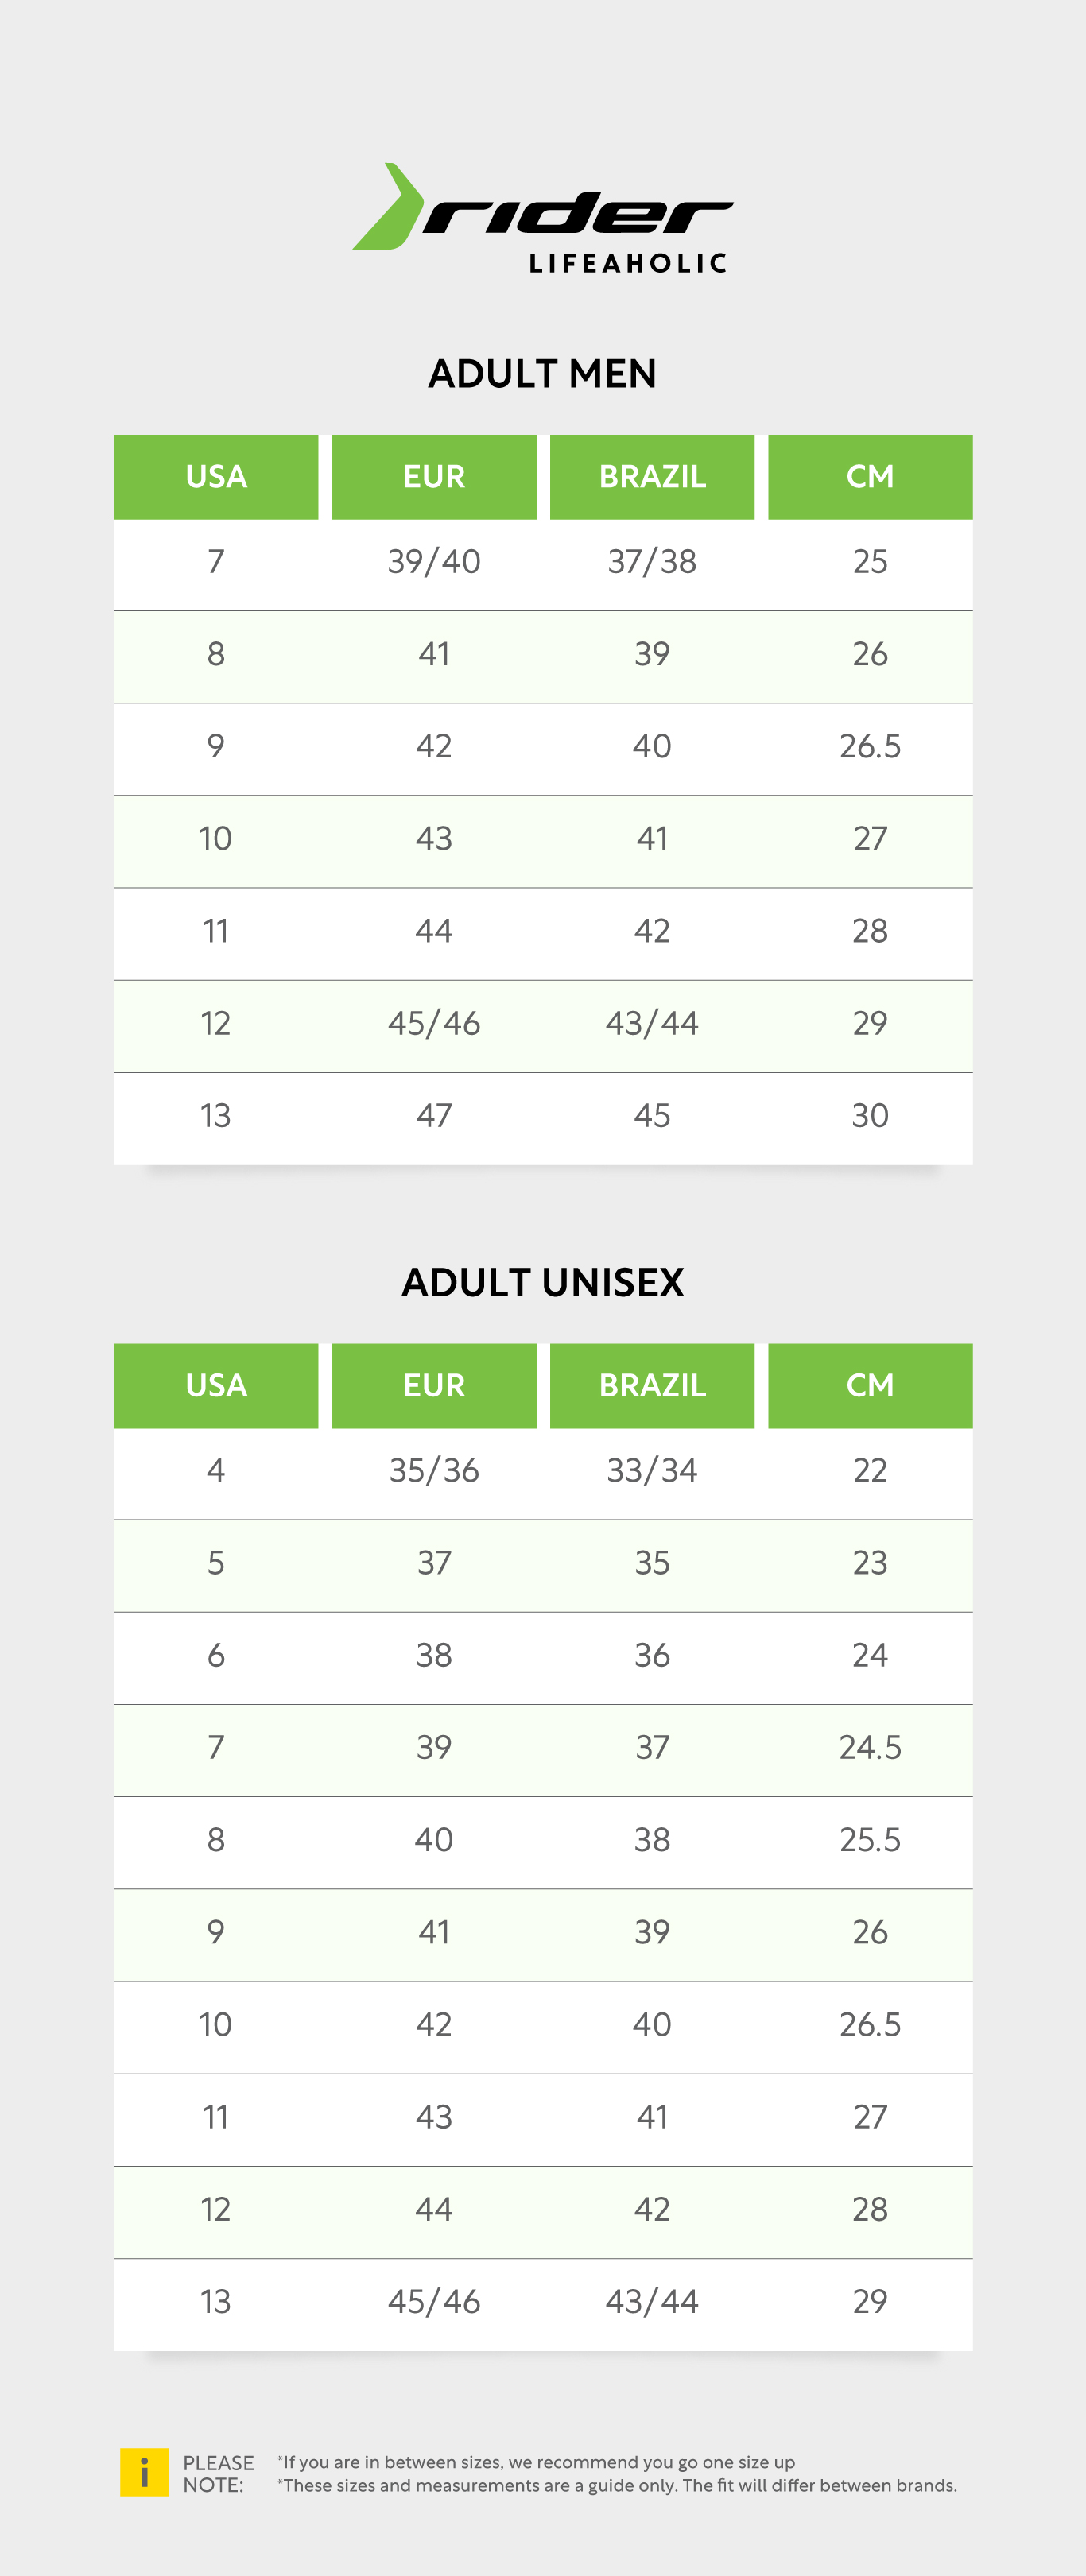Click the ADULT MEN heading
Viewport: 1086px width, 2576px height.
tap(543, 374)
